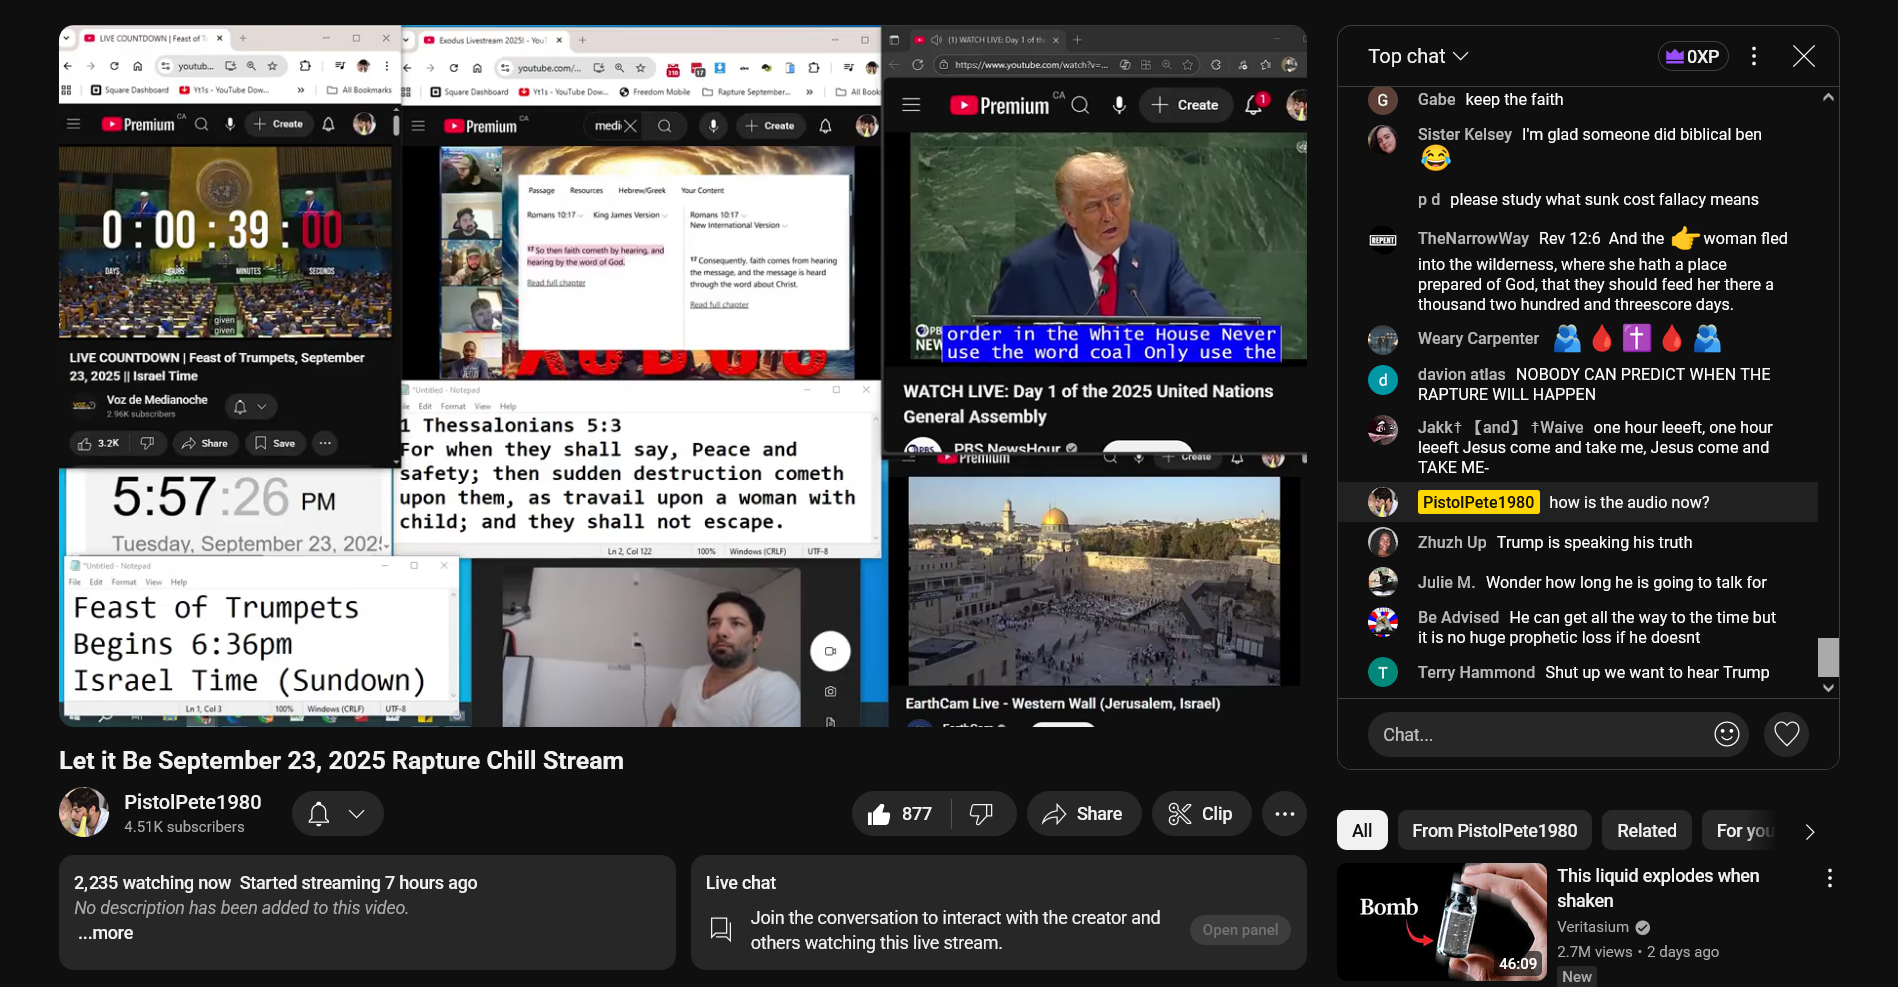Select the All filter chip

tap(1362, 831)
